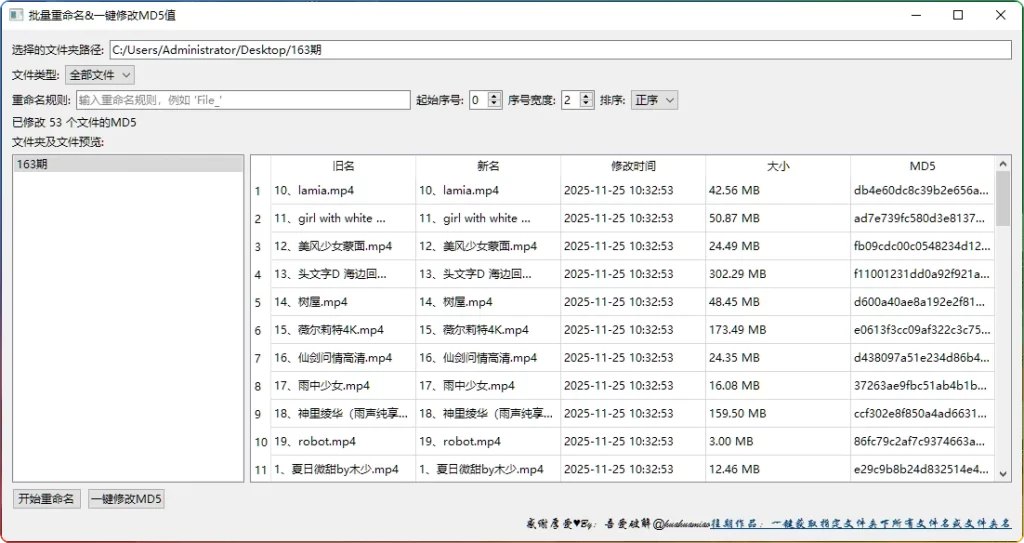Click size cell 302.29 MB
The image size is (1024, 543).
click(778, 274)
